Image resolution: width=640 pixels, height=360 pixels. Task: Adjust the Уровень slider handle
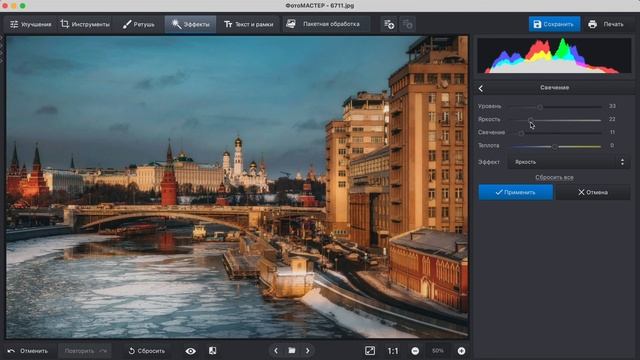540,107
